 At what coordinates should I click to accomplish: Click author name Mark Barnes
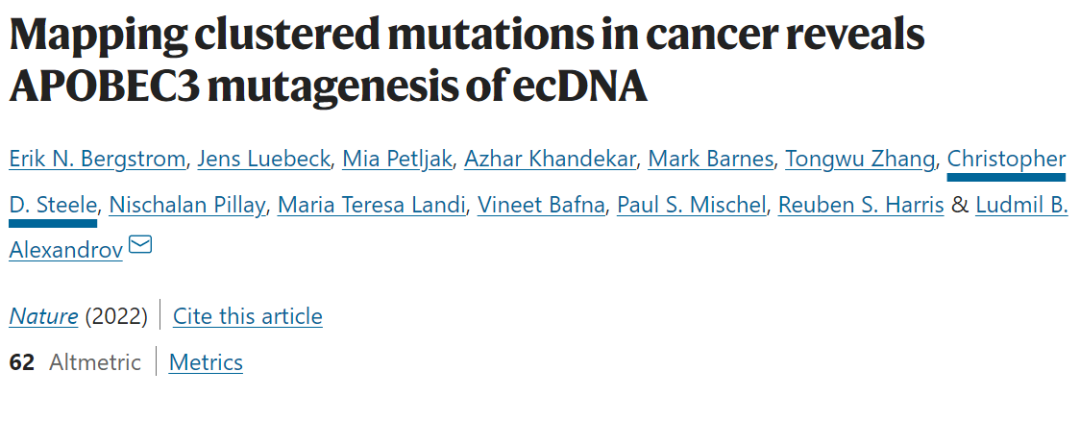coord(711,158)
